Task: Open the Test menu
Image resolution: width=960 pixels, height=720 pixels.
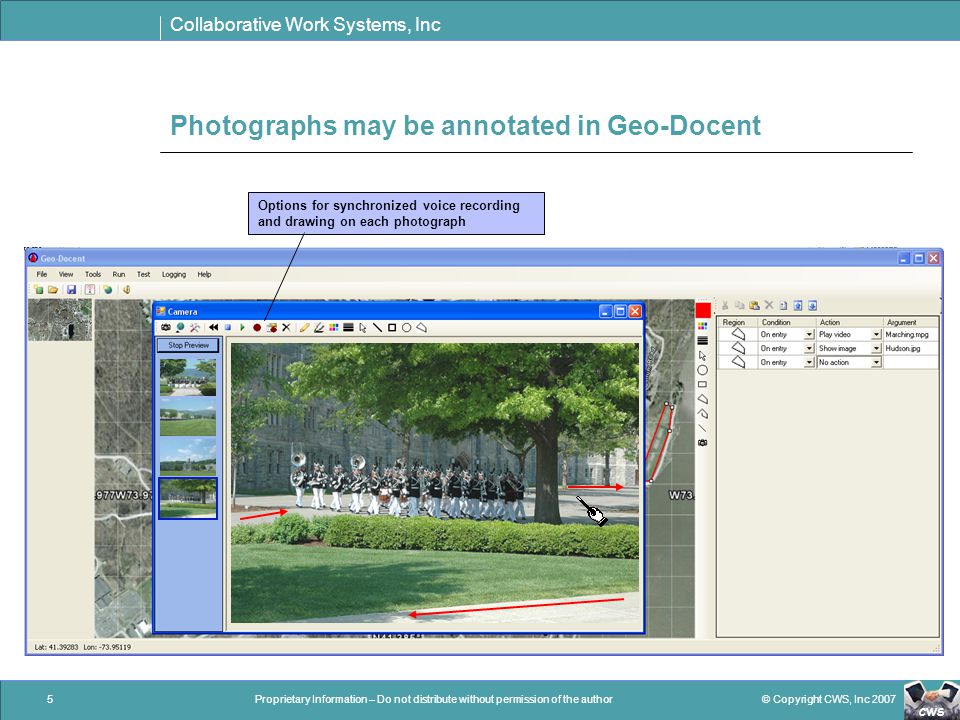Action: point(143,274)
